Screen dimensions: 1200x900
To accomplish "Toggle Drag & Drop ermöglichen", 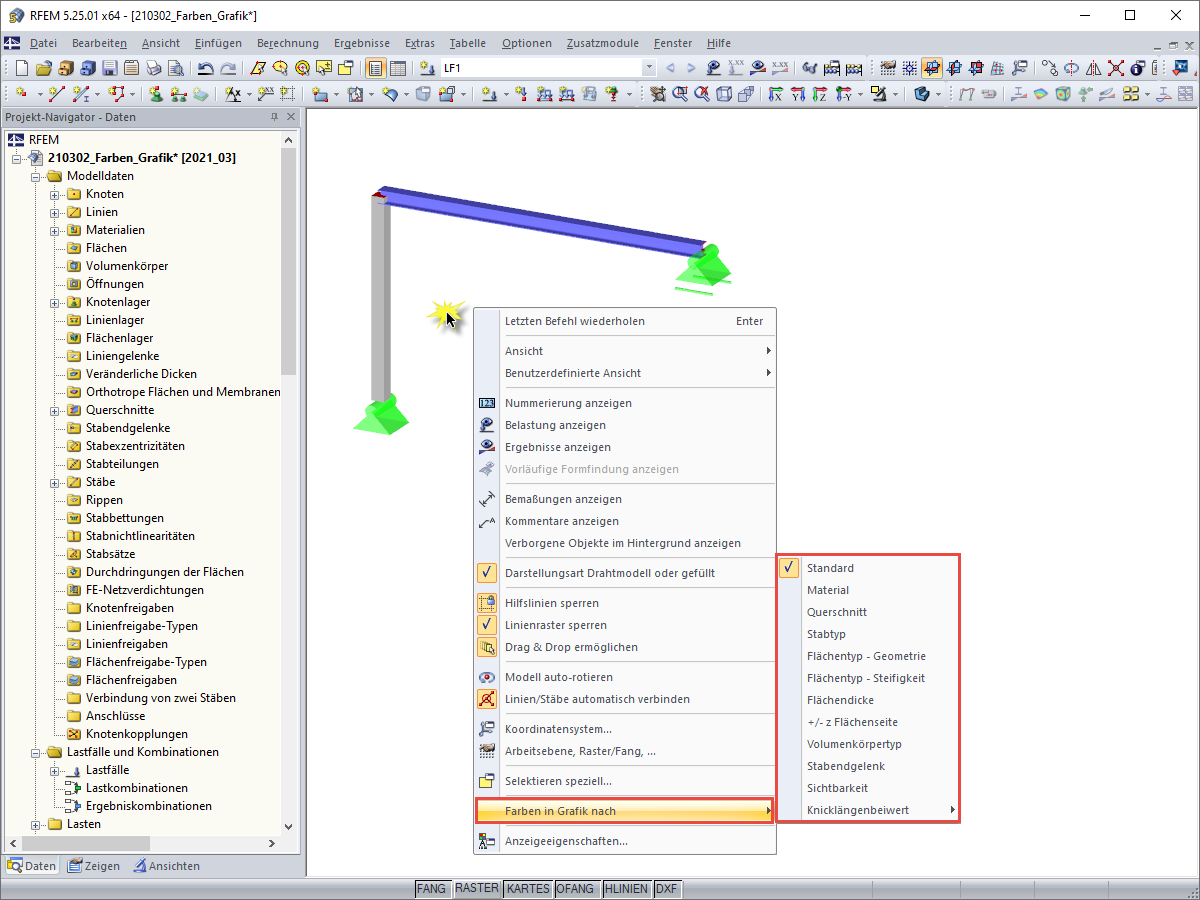I will (x=624, y=647).
